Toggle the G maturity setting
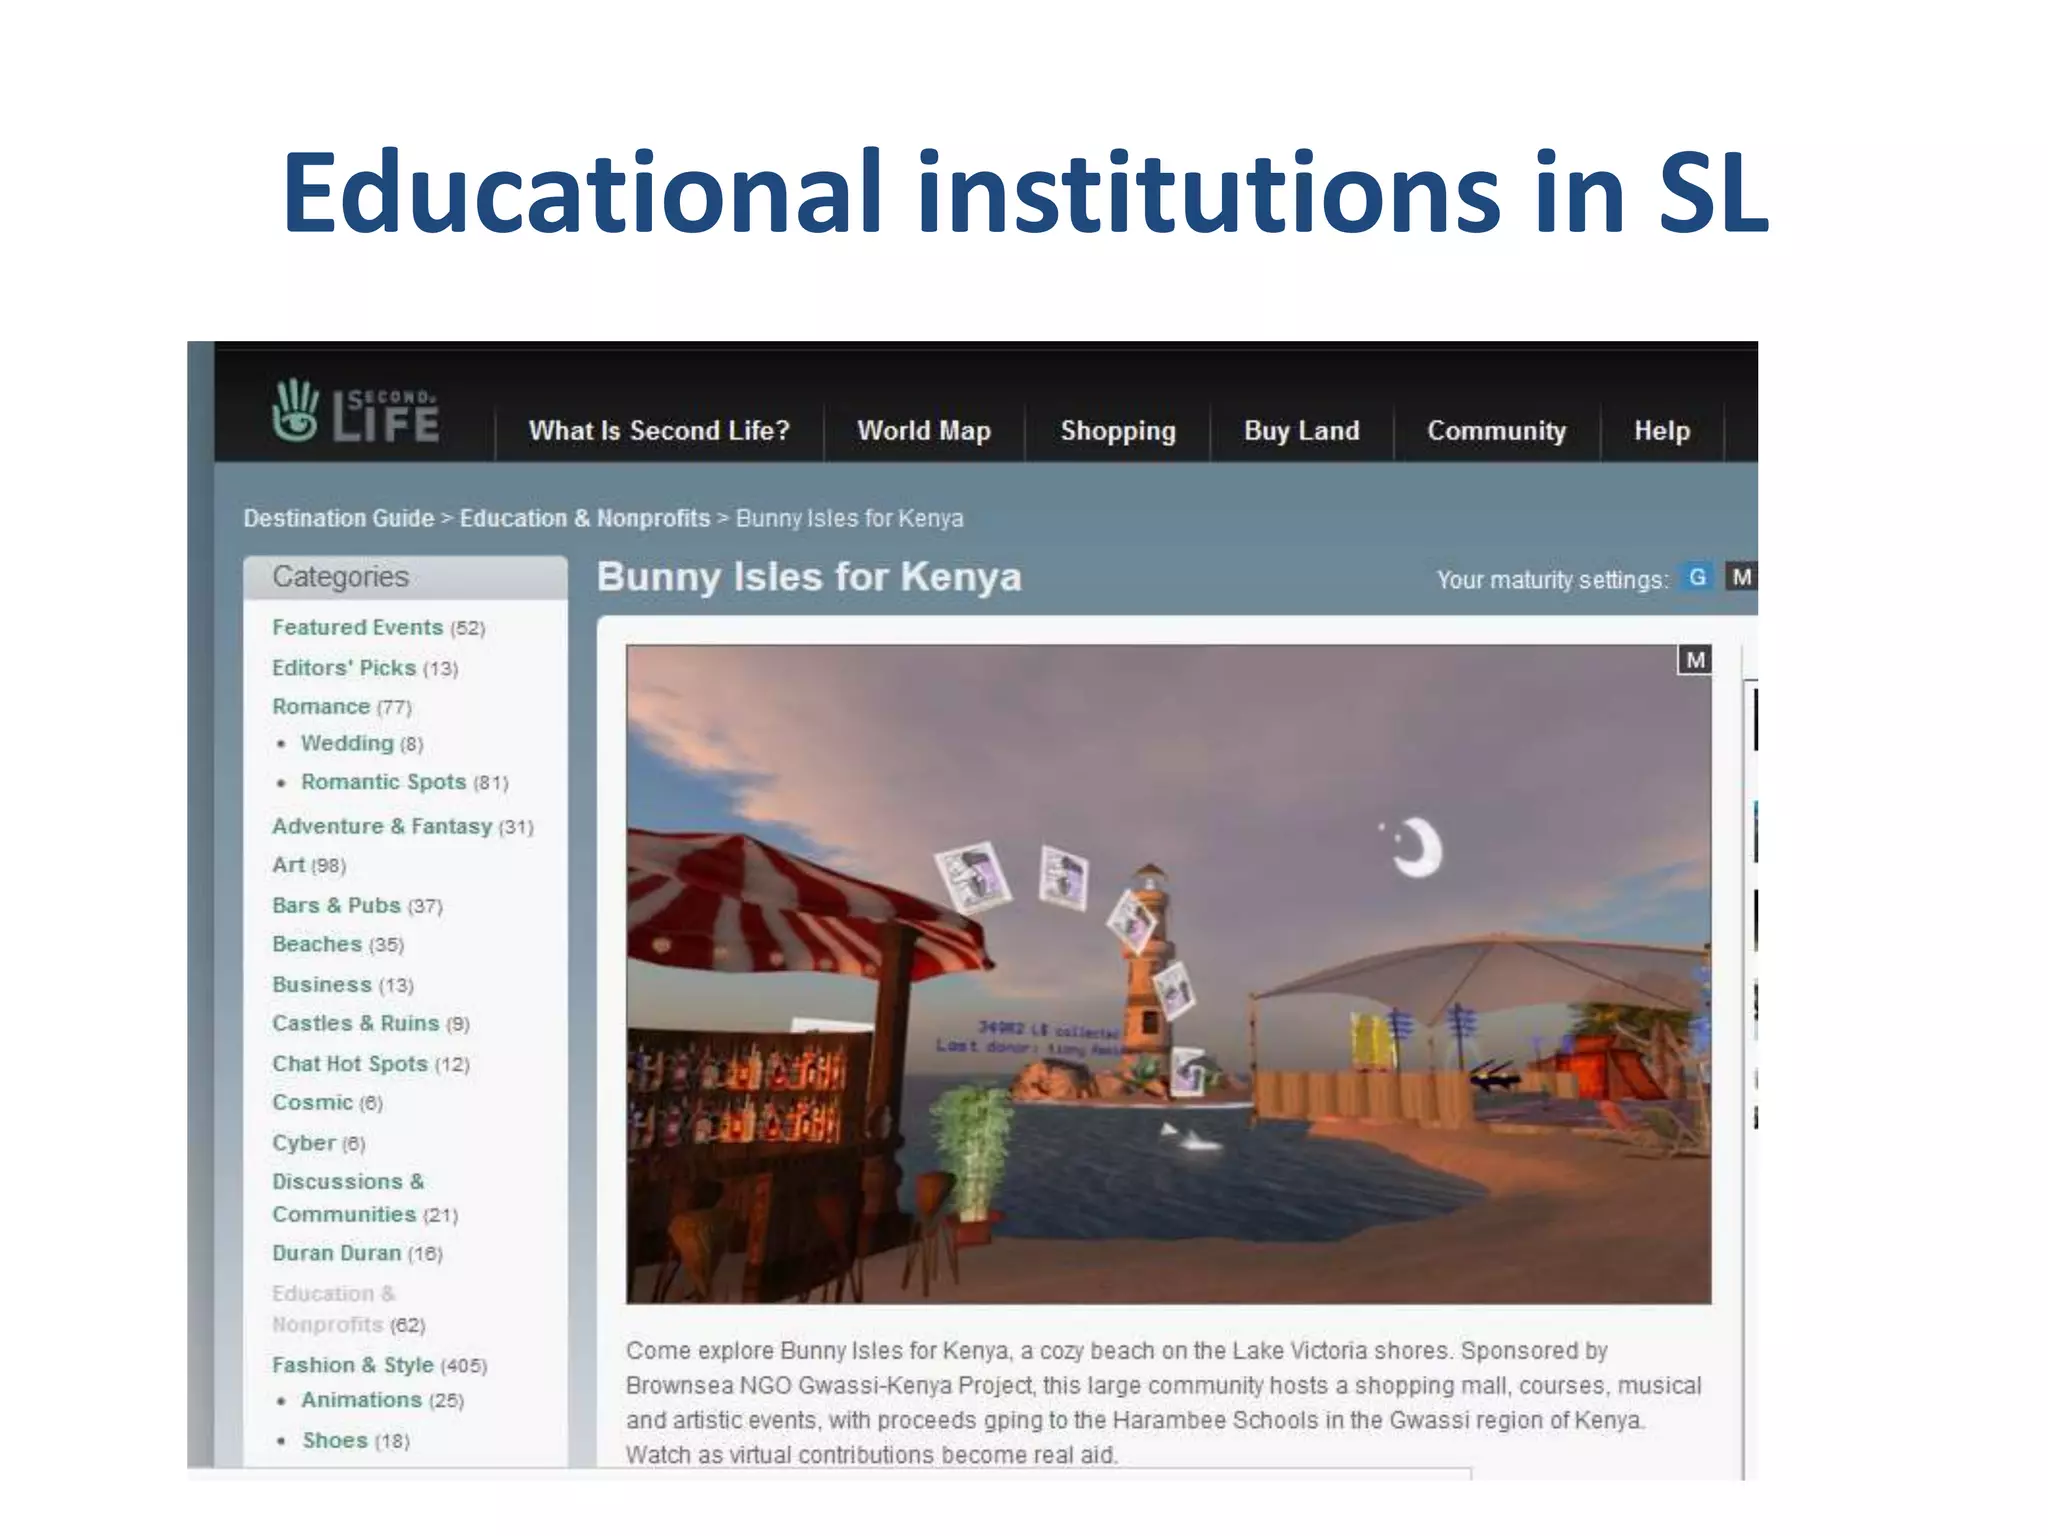The height and width of the screenshot is (1536, 2048). point(1697,577)
